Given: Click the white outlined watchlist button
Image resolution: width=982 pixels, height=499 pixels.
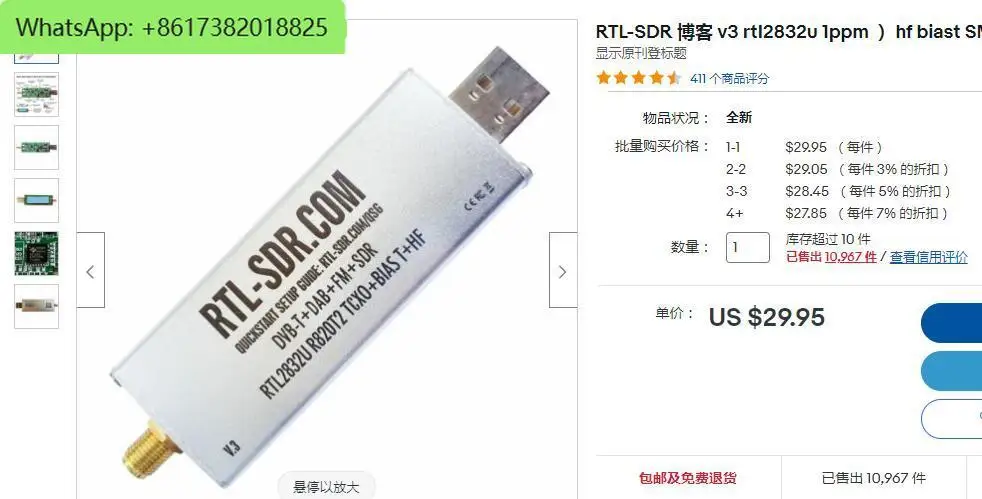Looking at the screenshot, I should (x=951, y=418).
